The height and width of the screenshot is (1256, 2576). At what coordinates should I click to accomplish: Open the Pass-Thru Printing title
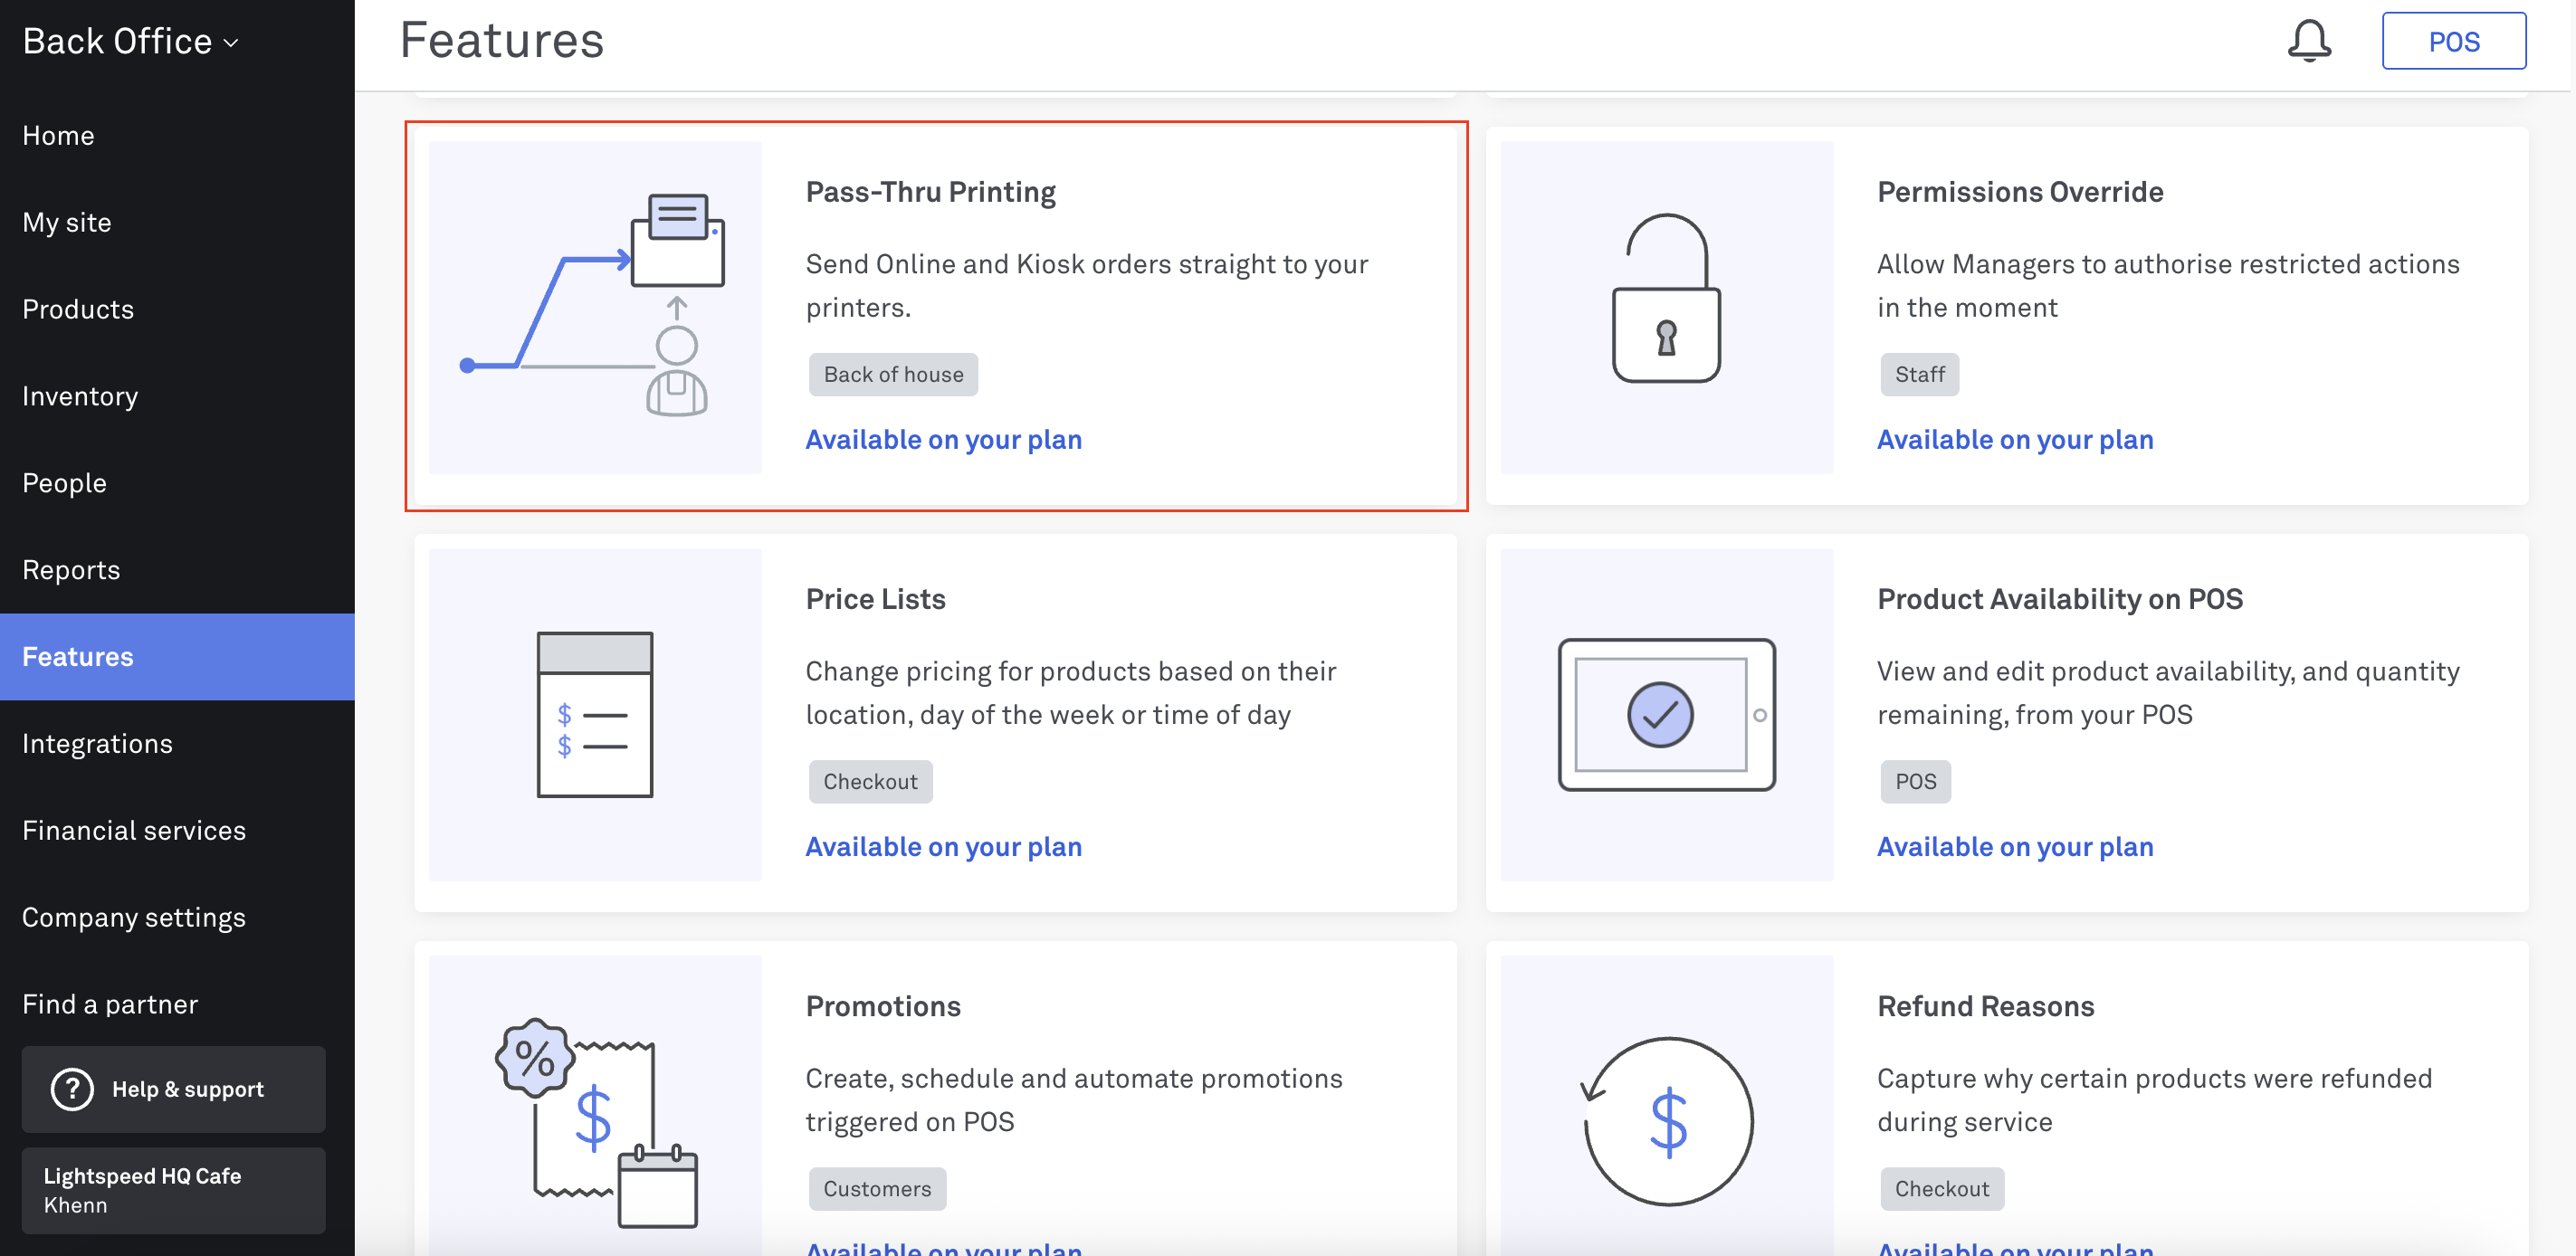click(x=930, y=192)
